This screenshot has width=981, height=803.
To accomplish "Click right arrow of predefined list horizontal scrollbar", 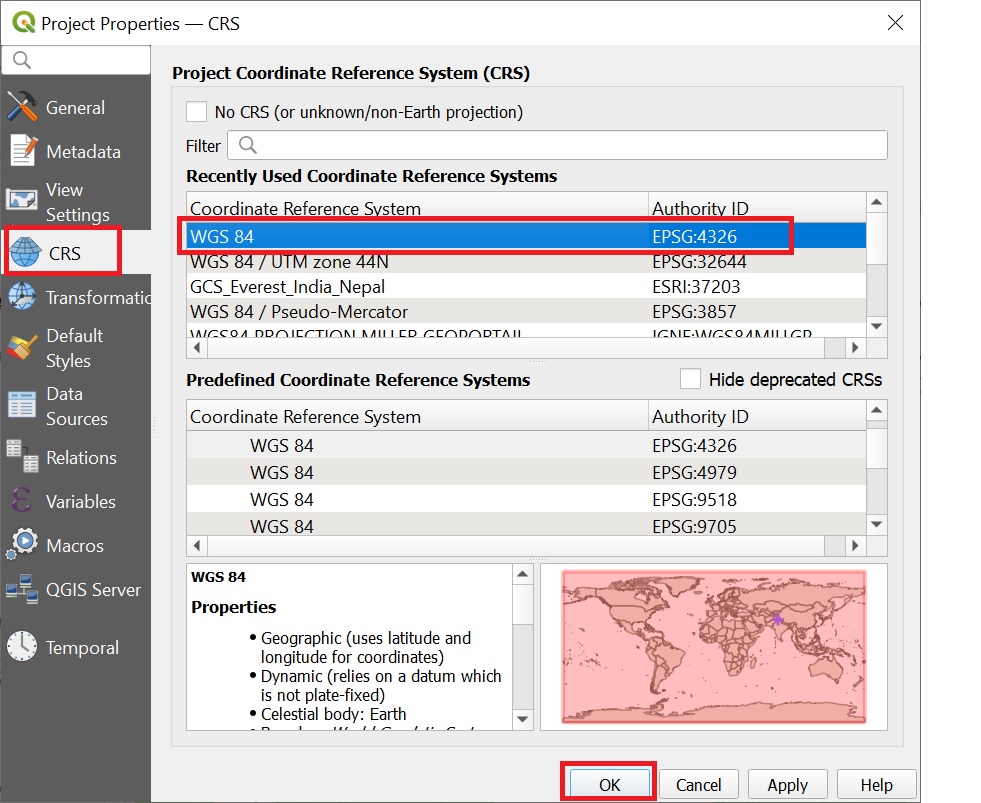I will pyautogui.click(x=855, y=546).
